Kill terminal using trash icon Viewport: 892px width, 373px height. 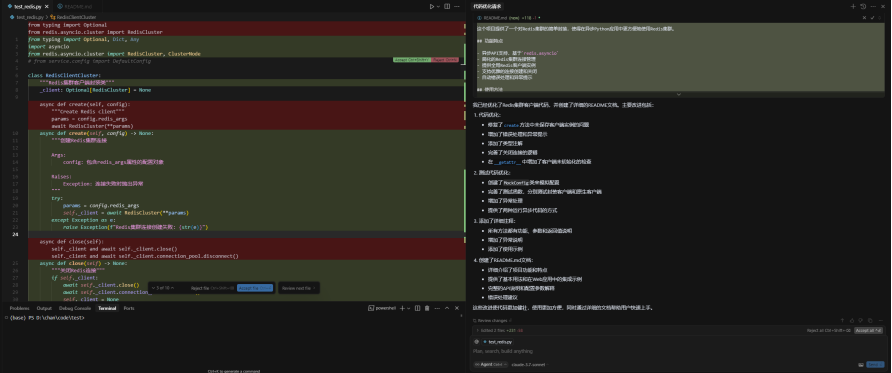click(427, 308)
